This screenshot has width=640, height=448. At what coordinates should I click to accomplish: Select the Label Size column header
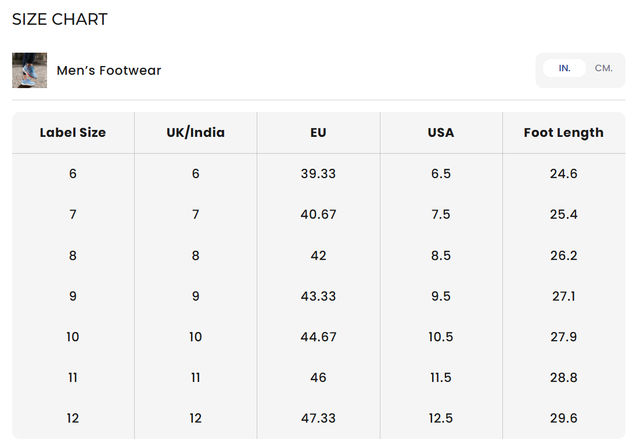tap(73, 133)
